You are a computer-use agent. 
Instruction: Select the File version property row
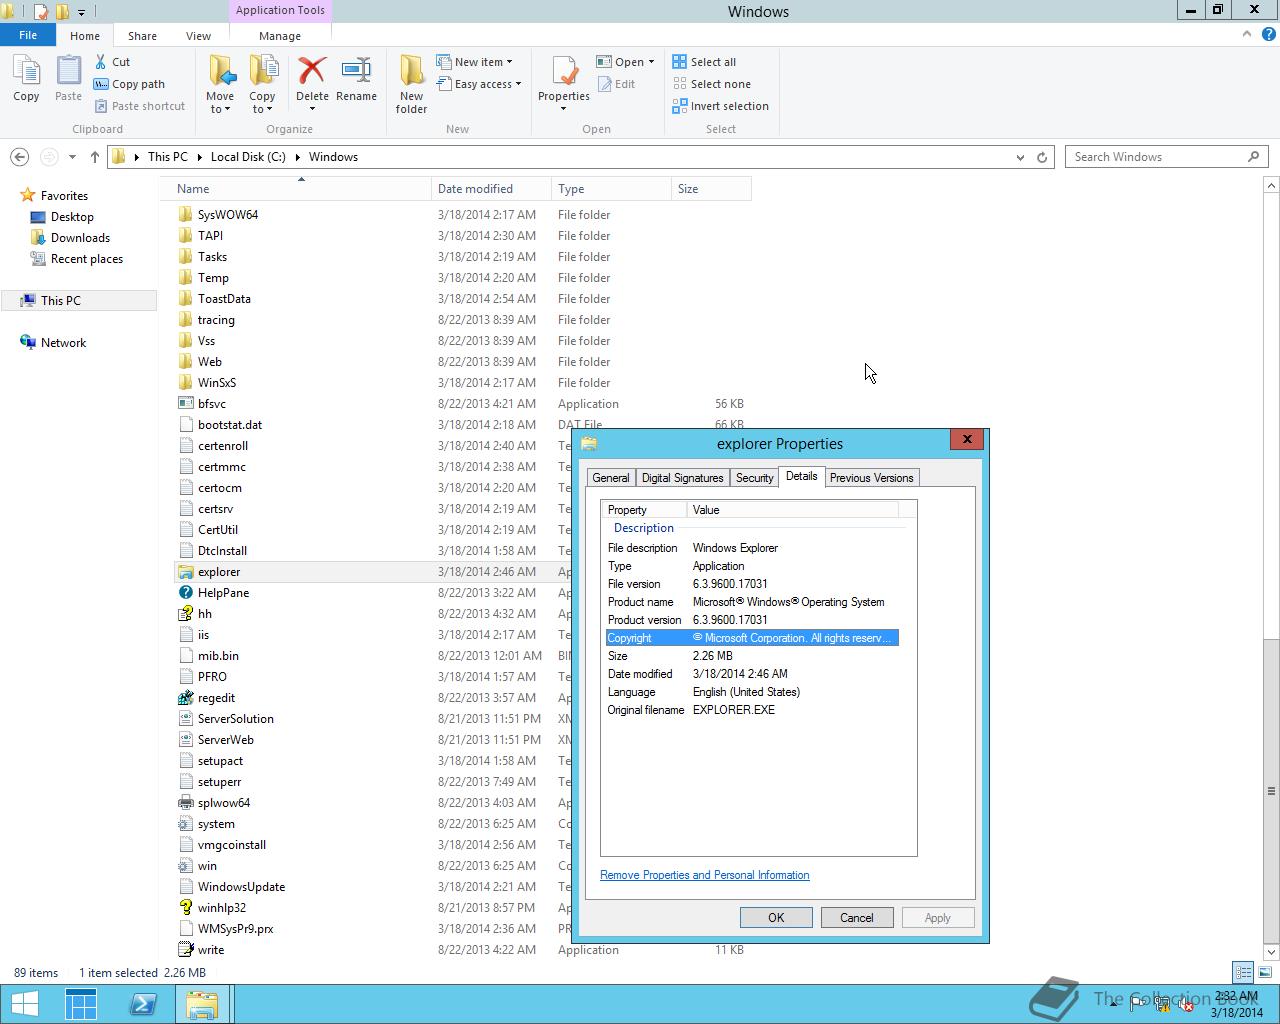point(752,584)
